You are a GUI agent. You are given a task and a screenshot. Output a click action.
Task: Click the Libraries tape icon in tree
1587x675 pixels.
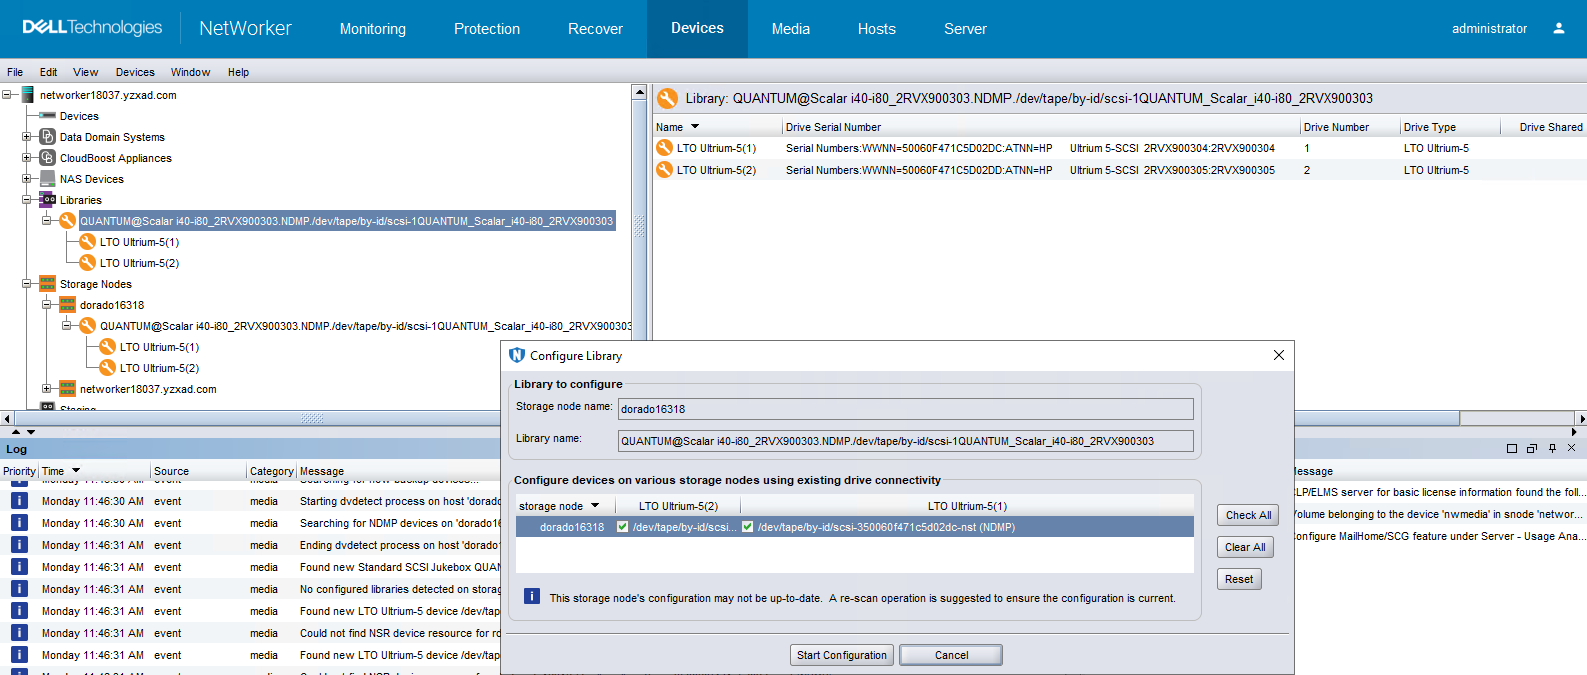click(47, 200)
